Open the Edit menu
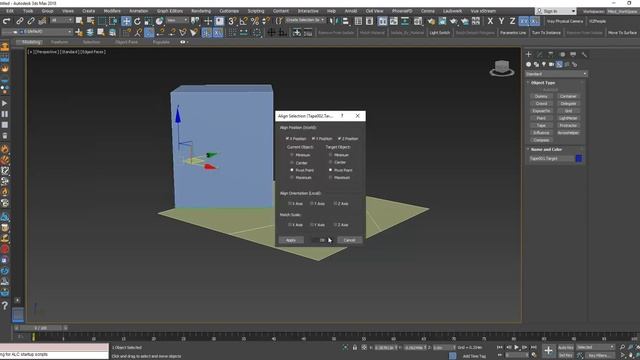This screenshot has height=360, width=640. tap(10, 11)
